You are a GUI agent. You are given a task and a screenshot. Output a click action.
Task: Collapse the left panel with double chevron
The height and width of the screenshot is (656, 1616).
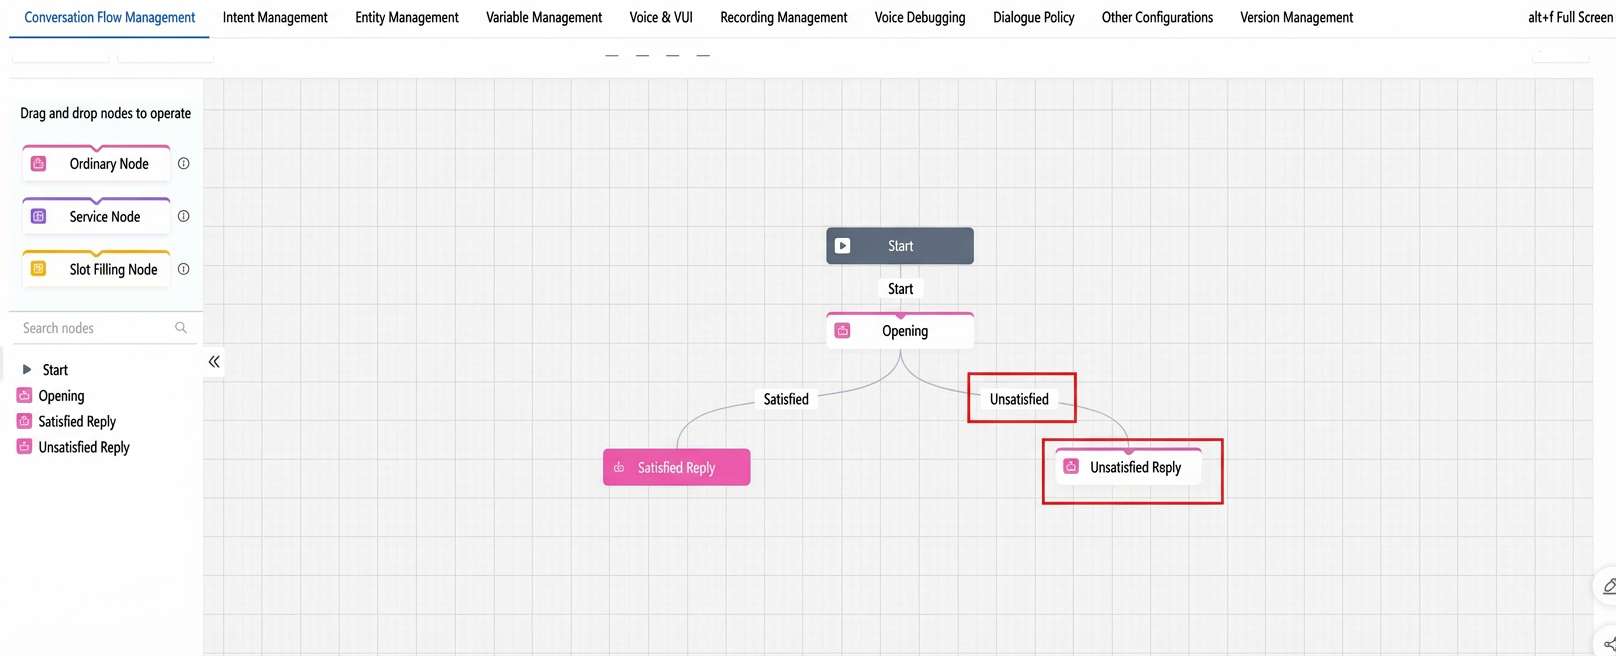tap(214, 362)
